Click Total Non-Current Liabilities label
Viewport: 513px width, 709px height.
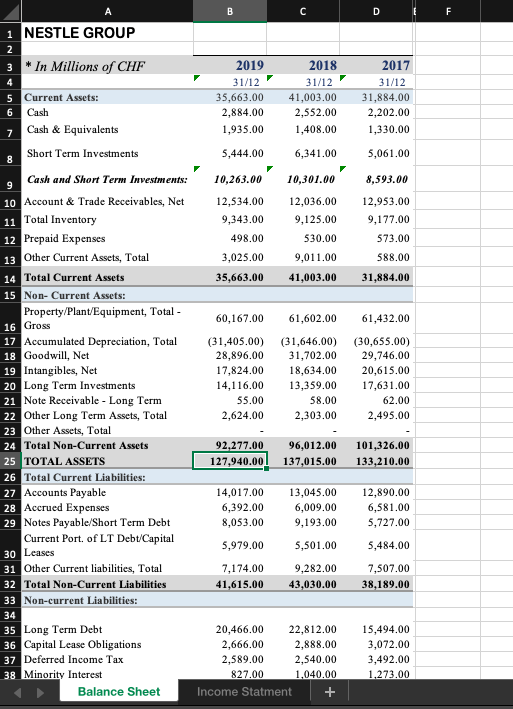95,584
